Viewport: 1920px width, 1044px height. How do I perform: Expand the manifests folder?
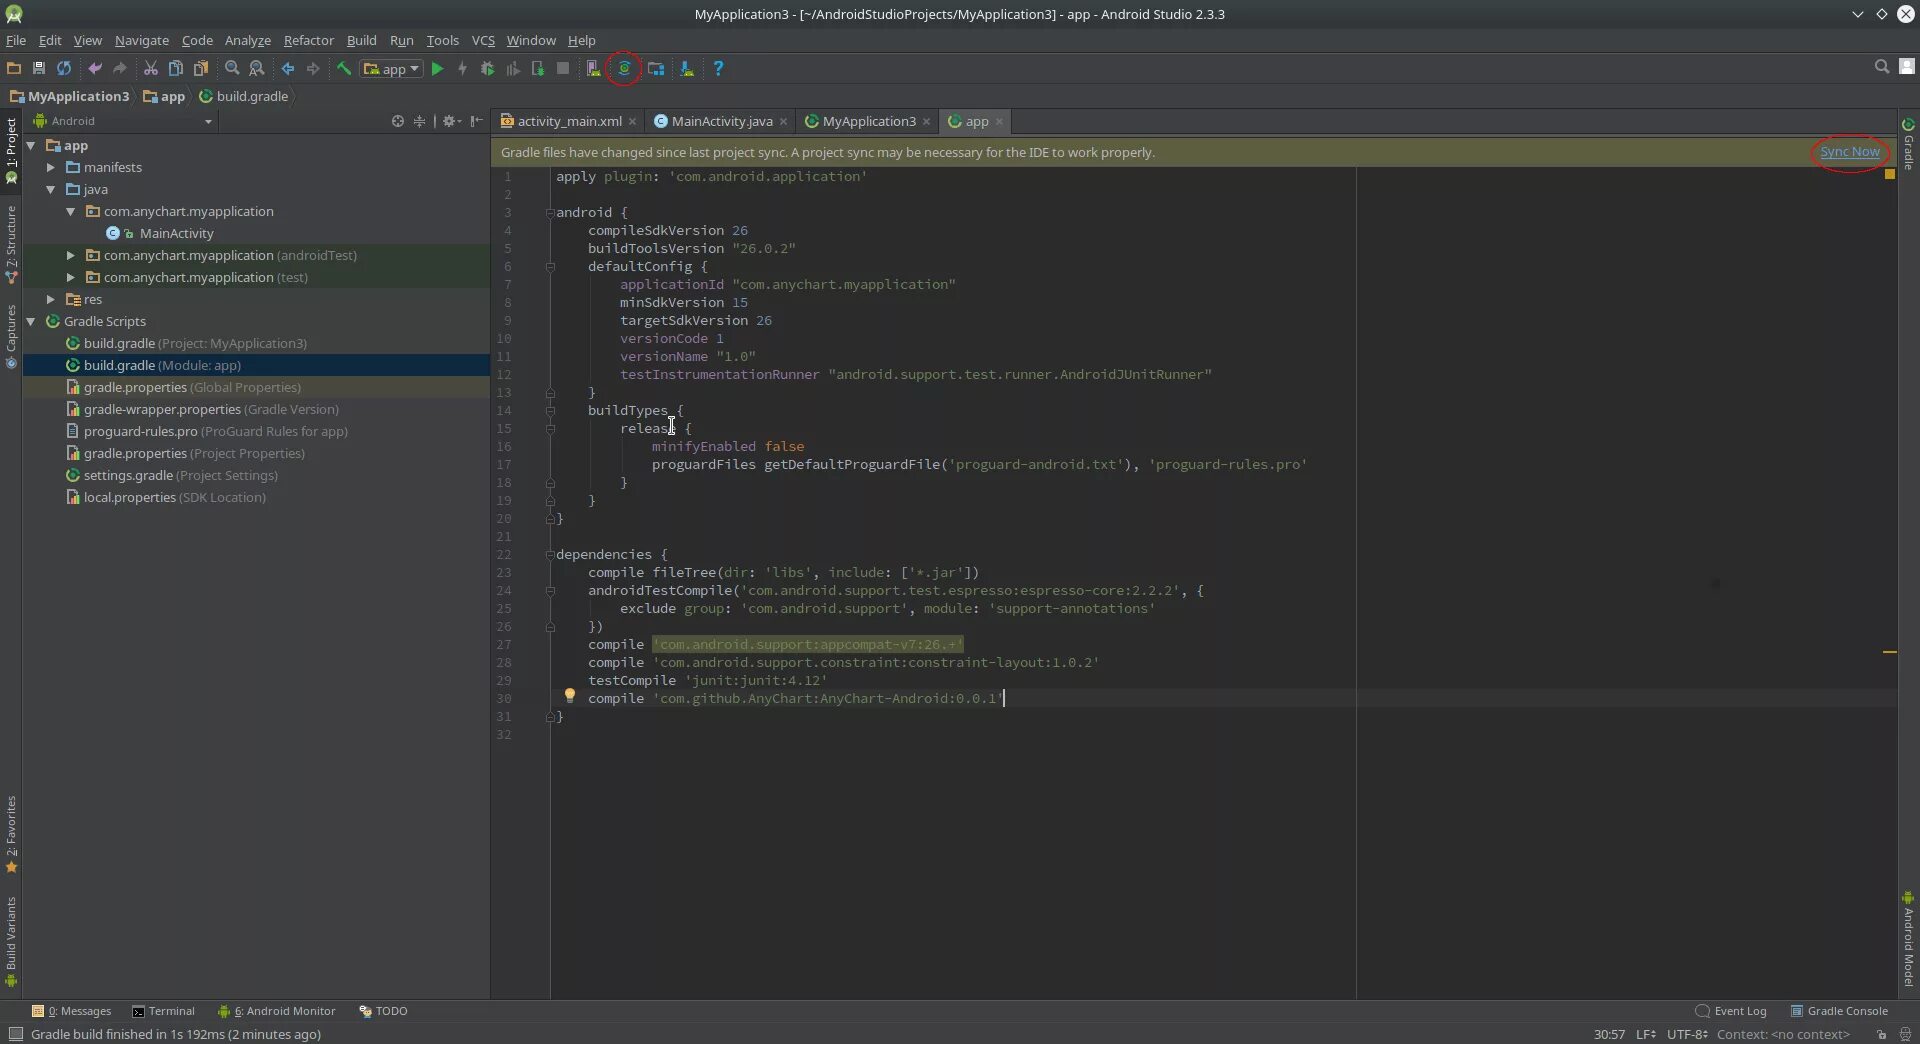[51, 167]
